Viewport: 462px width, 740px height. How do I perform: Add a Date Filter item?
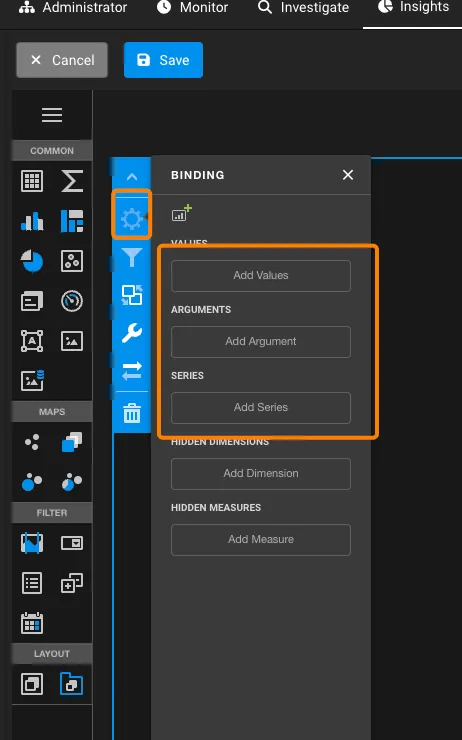point(32,623)
